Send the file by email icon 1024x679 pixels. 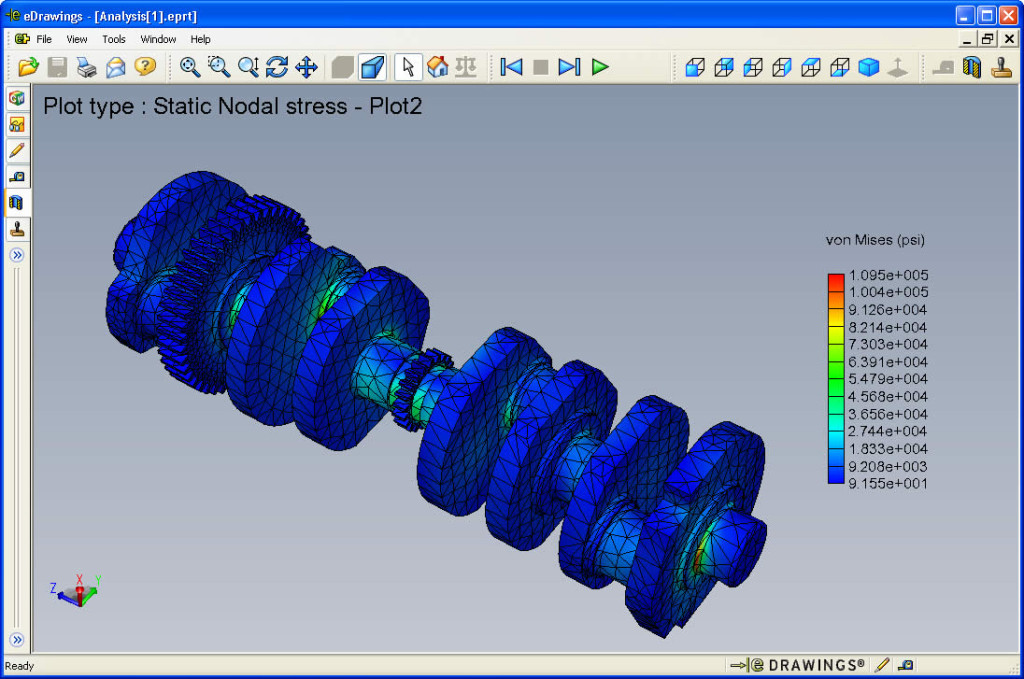(116, 67)
